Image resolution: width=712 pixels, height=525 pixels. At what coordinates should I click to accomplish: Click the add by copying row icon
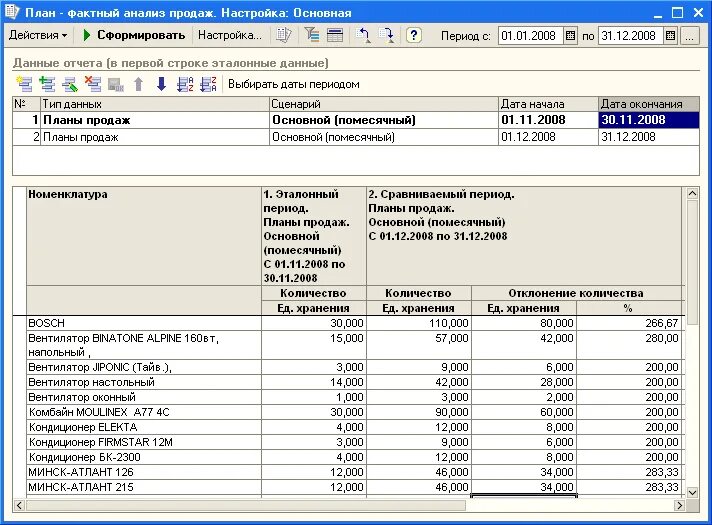(x=47, y=84)
